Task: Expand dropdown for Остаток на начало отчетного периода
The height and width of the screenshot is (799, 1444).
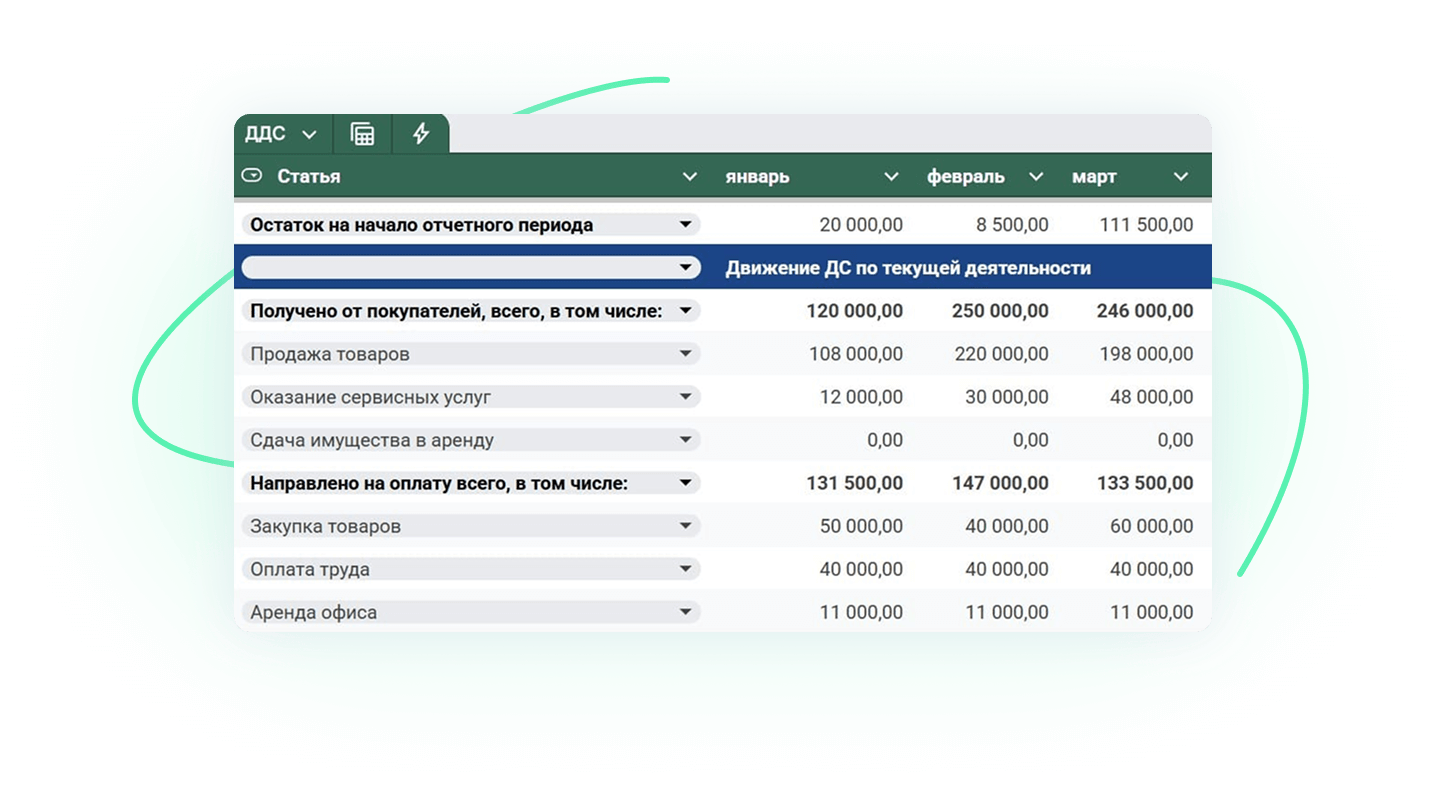Action: [x=685, y=225]
